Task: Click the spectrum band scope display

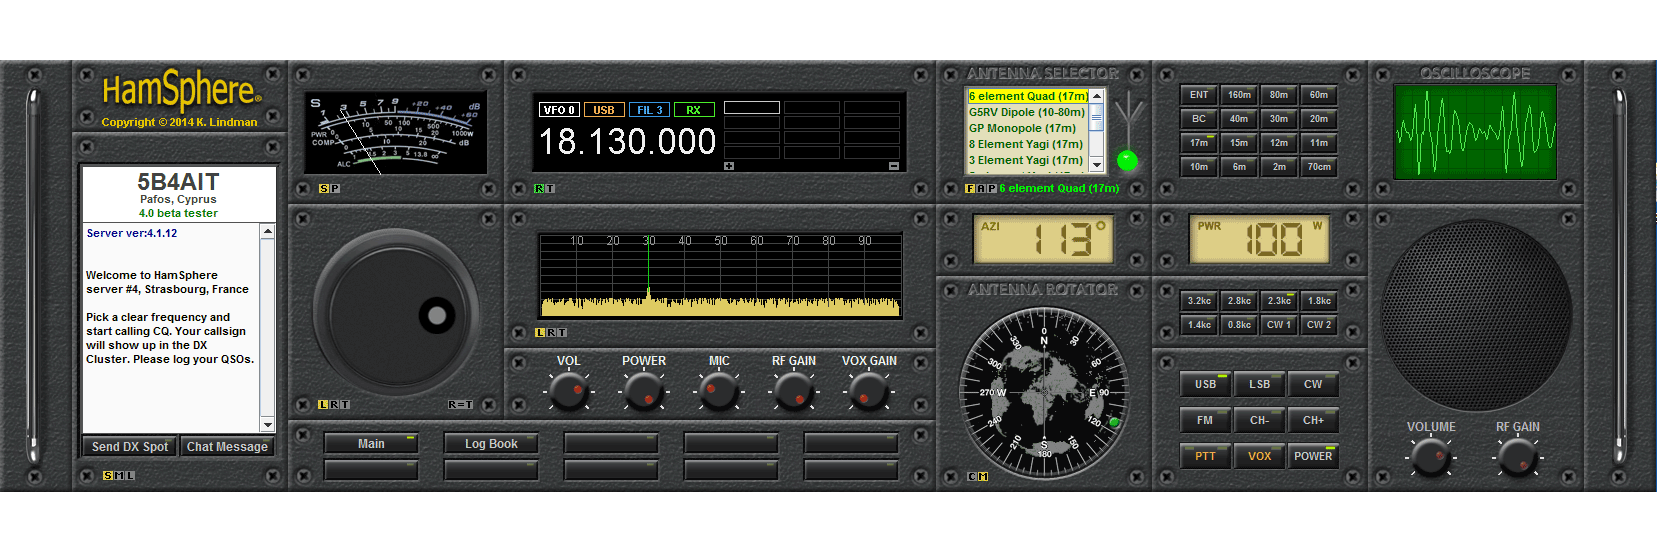Action: point(720,276)
